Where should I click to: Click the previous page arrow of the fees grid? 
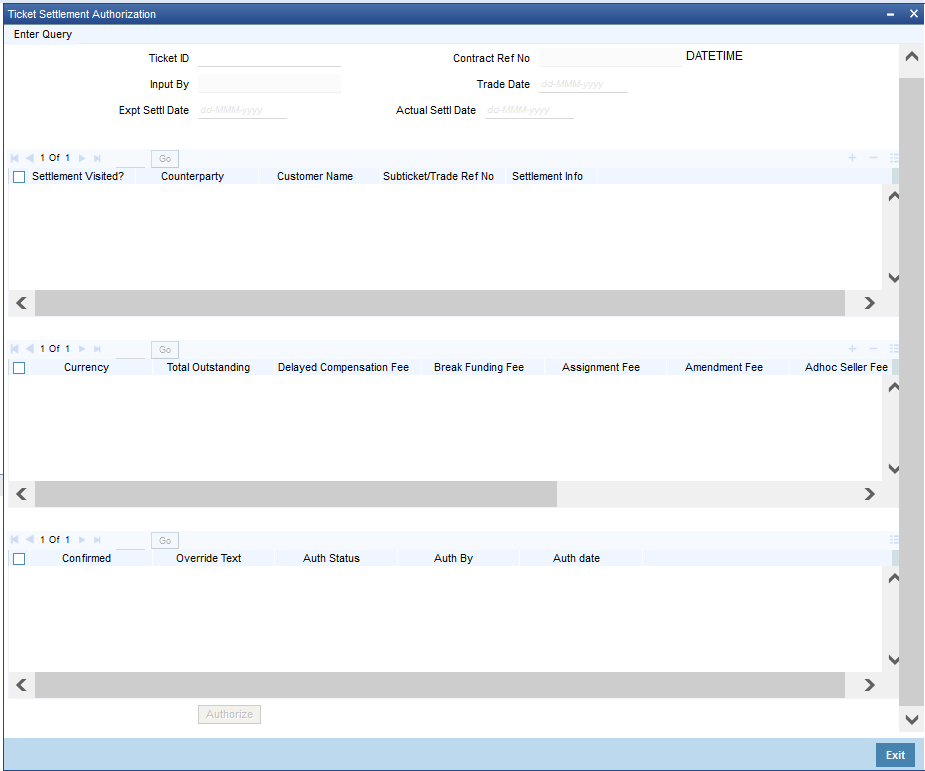[x=28, y=348]
